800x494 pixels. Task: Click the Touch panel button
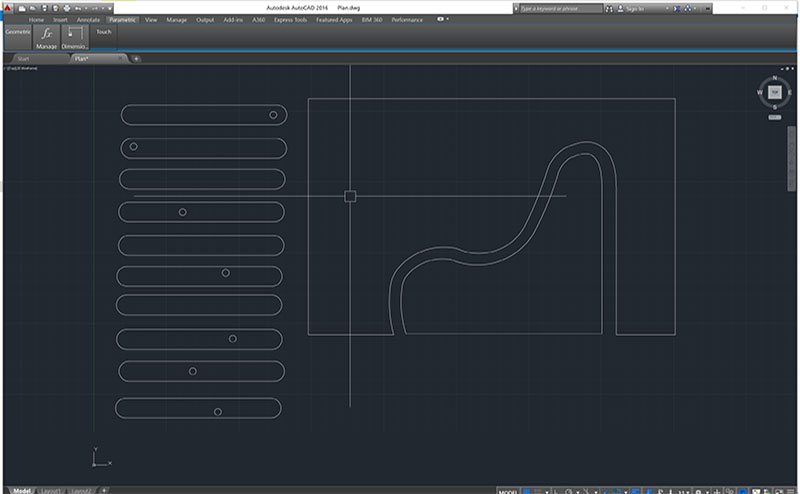click(x=104, y=32)
